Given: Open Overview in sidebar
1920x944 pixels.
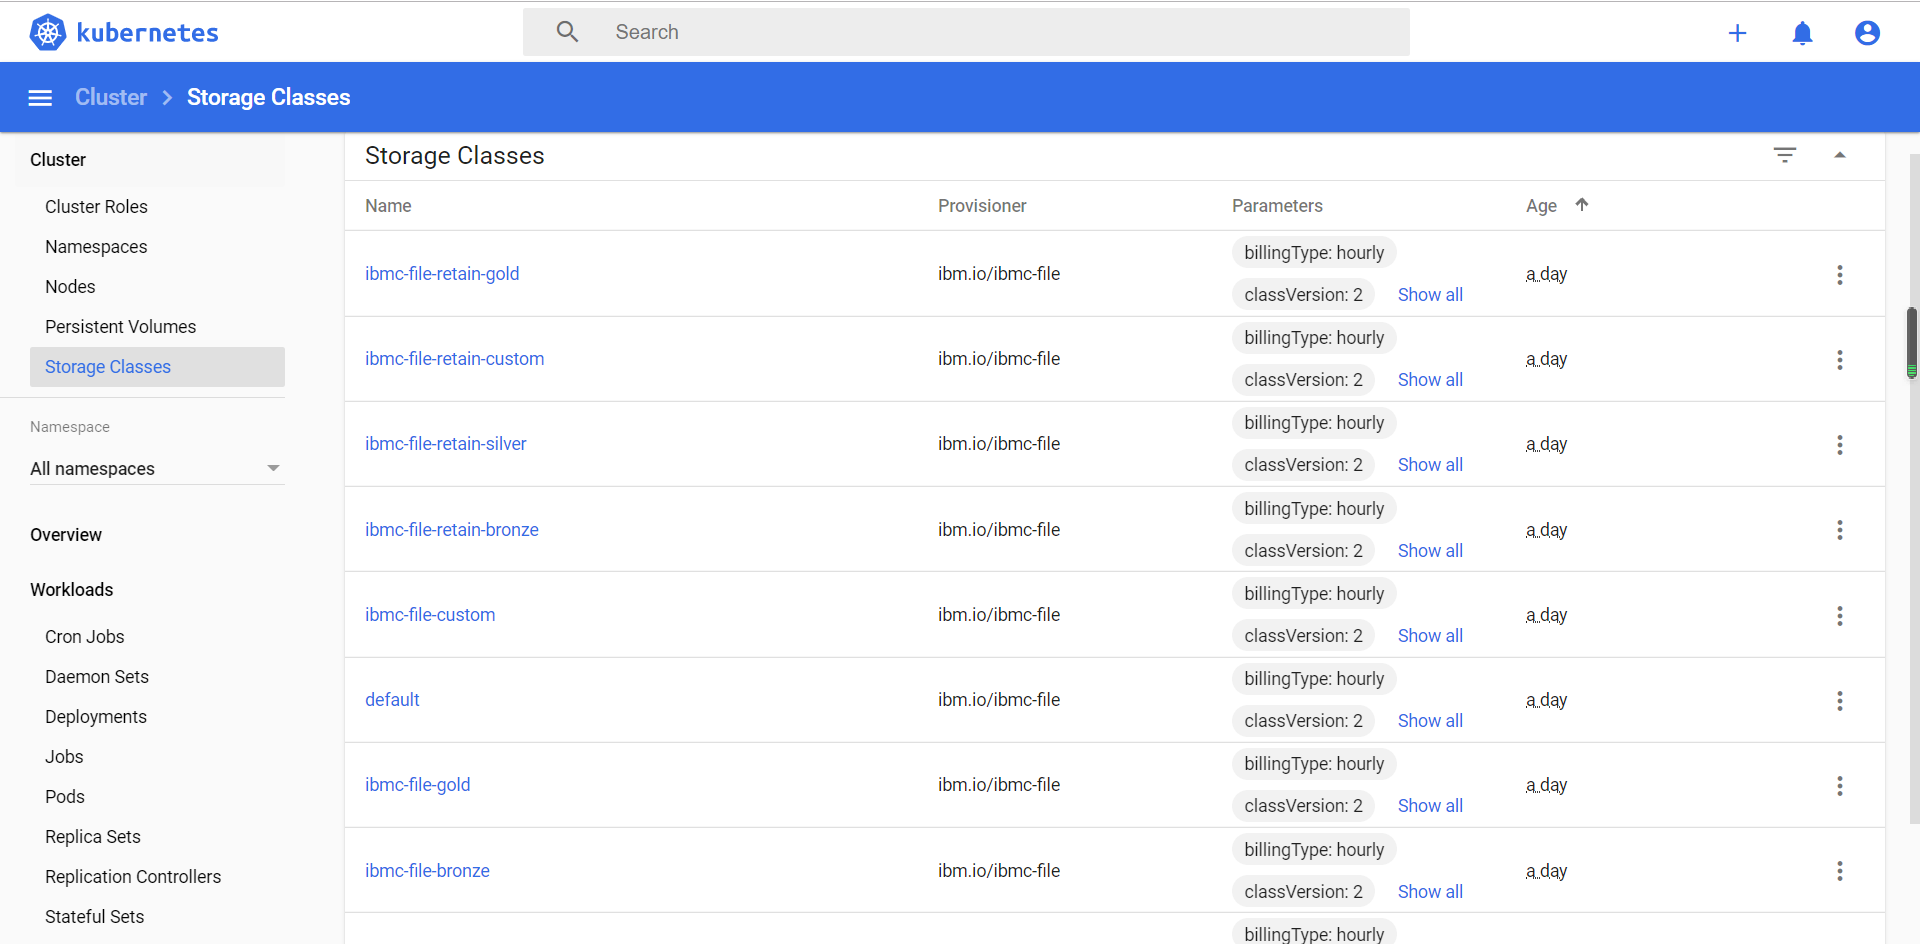Looking at the screenshot, I should 66,535.
